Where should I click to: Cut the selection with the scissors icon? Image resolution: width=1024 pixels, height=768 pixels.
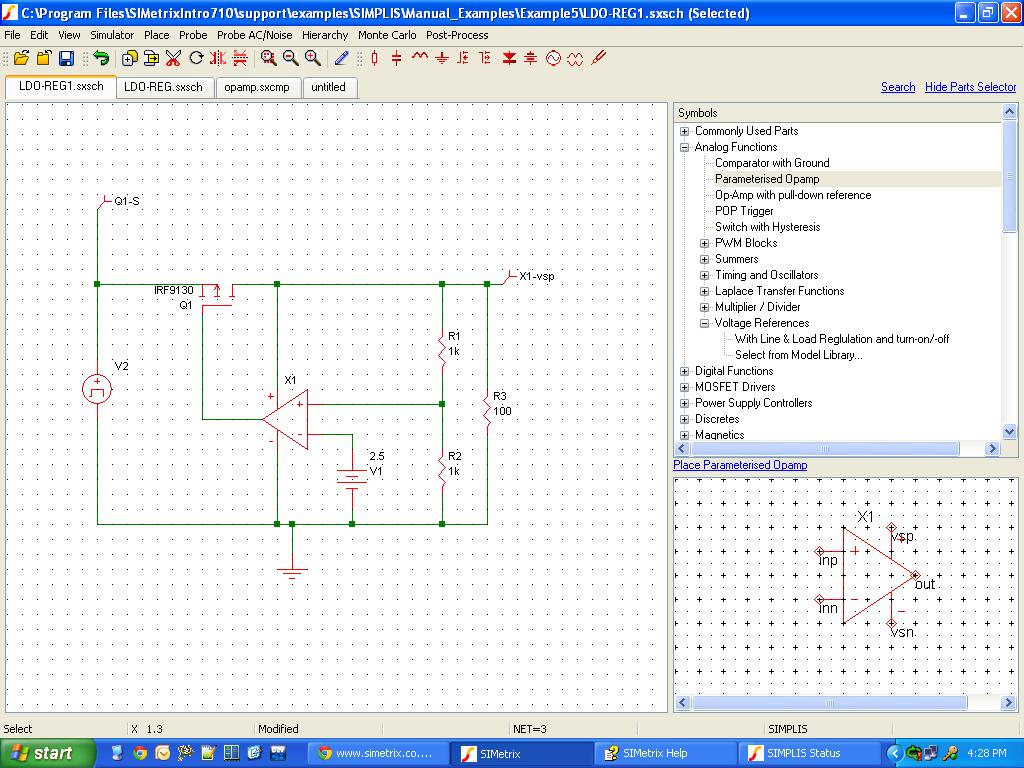173,59
